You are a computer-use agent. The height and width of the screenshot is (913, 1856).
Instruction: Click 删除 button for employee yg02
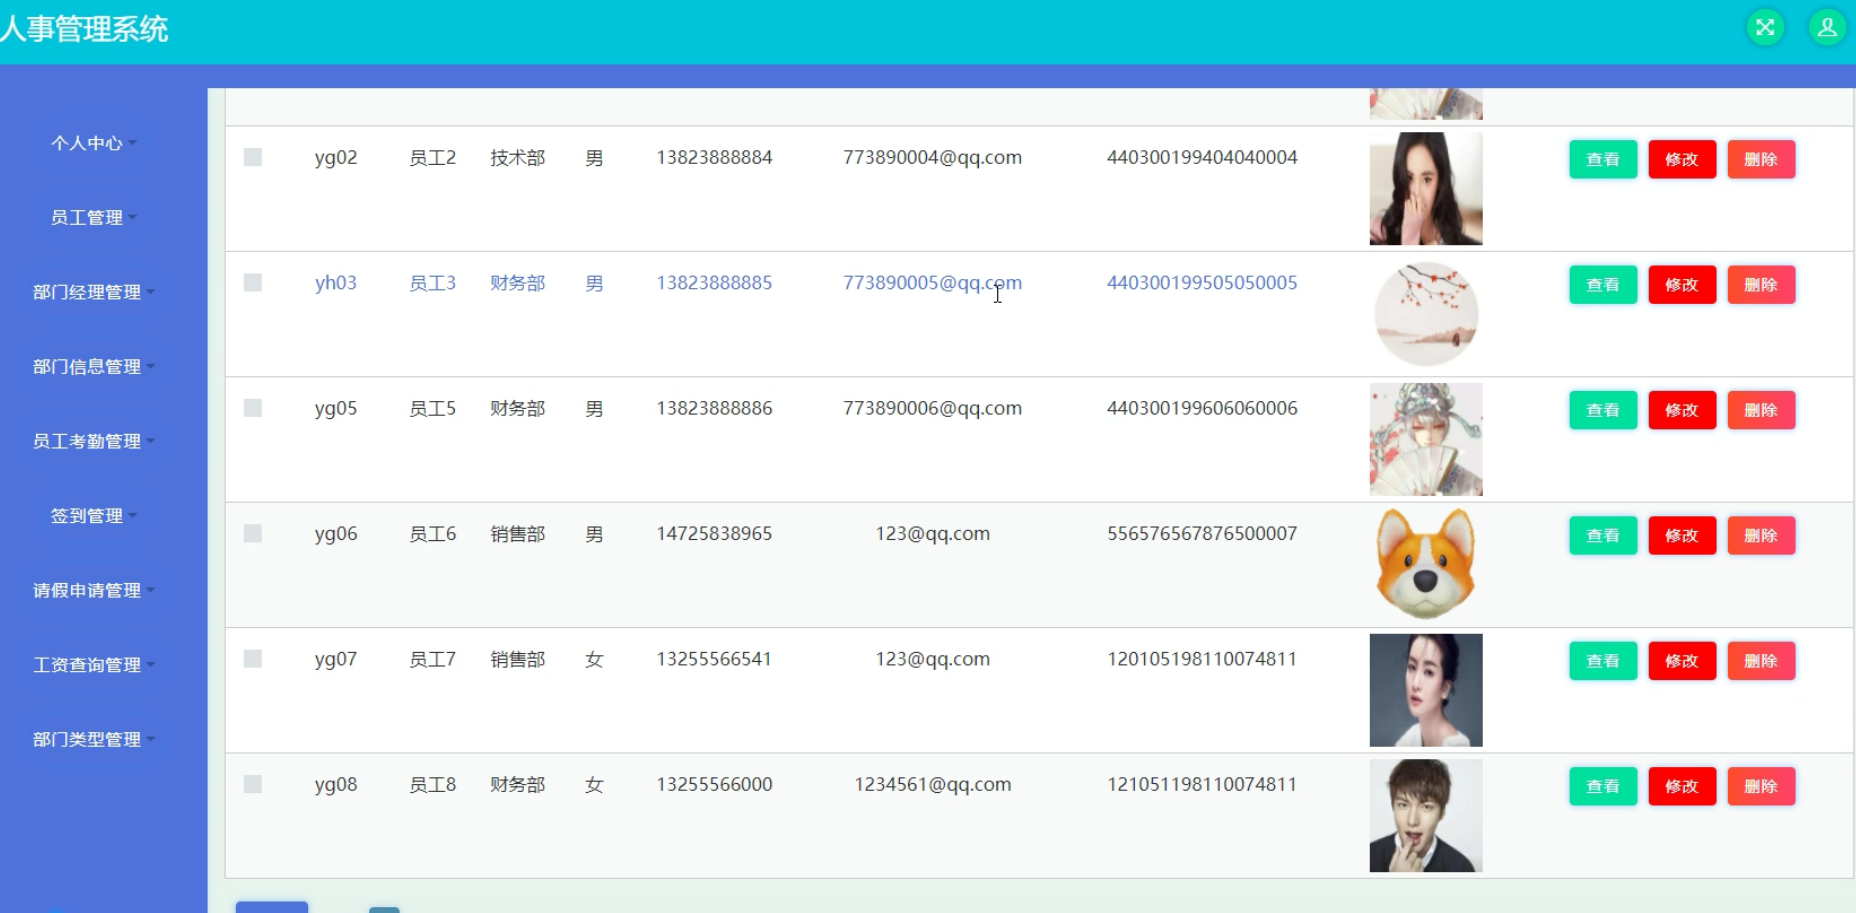click(1761, 159)
